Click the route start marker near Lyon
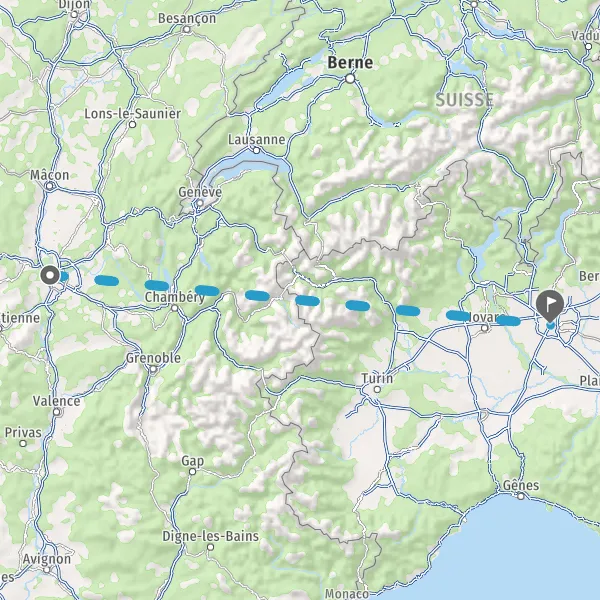This screenshot has width=600, height=600. (50, 275)
